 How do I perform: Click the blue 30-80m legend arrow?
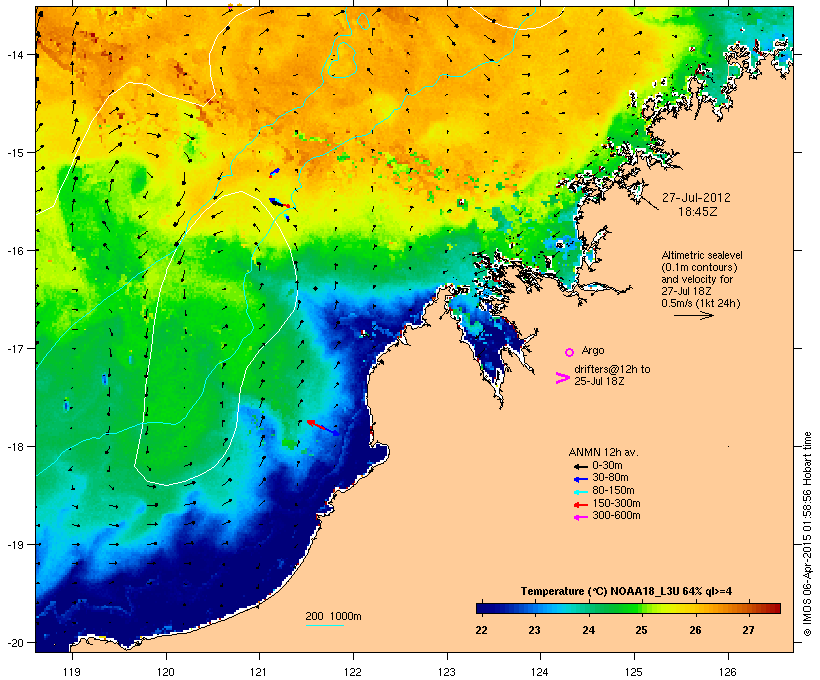click(x=580, y=479)
